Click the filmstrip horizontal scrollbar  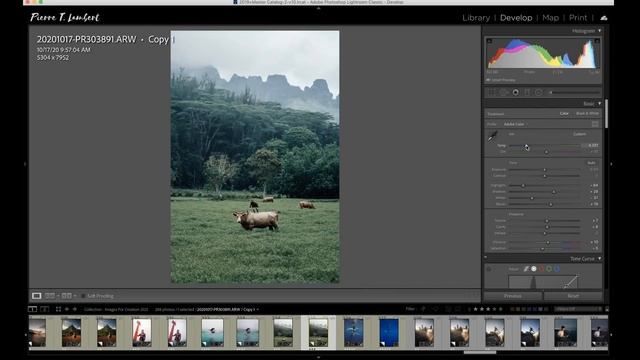coord(480,352)
